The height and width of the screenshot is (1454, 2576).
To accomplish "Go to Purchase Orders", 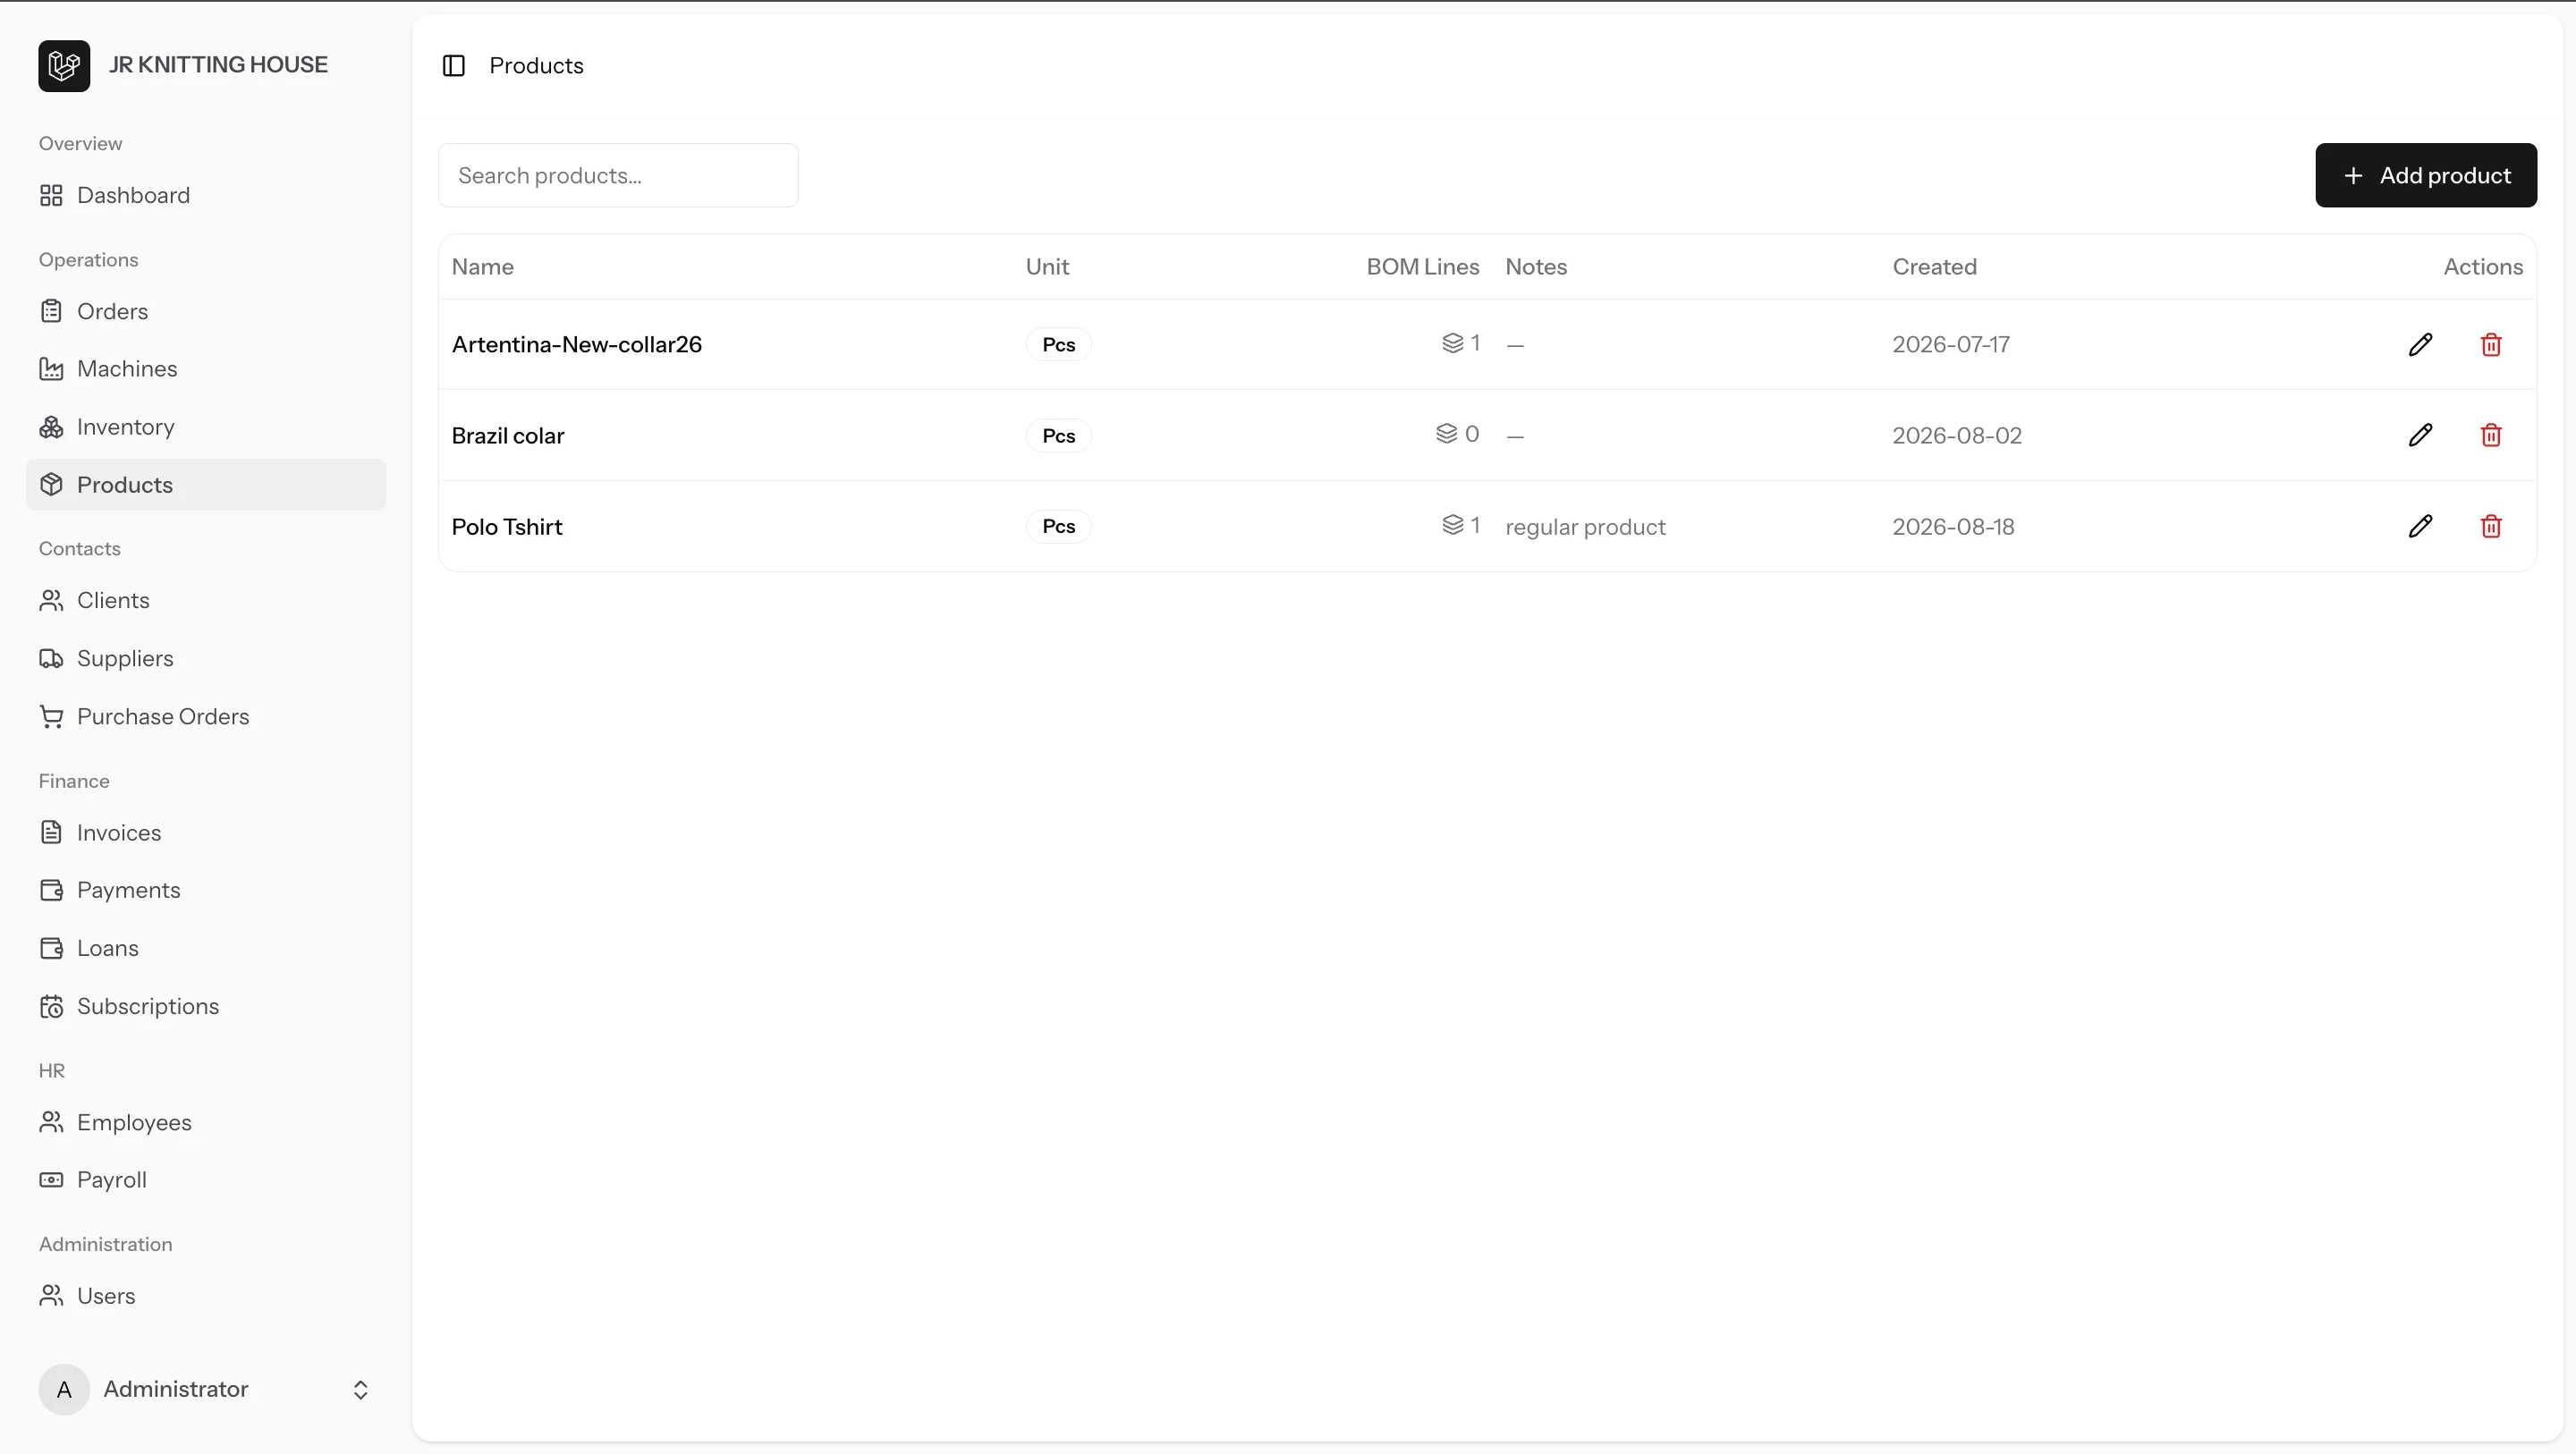I will (x=206, y=716).
